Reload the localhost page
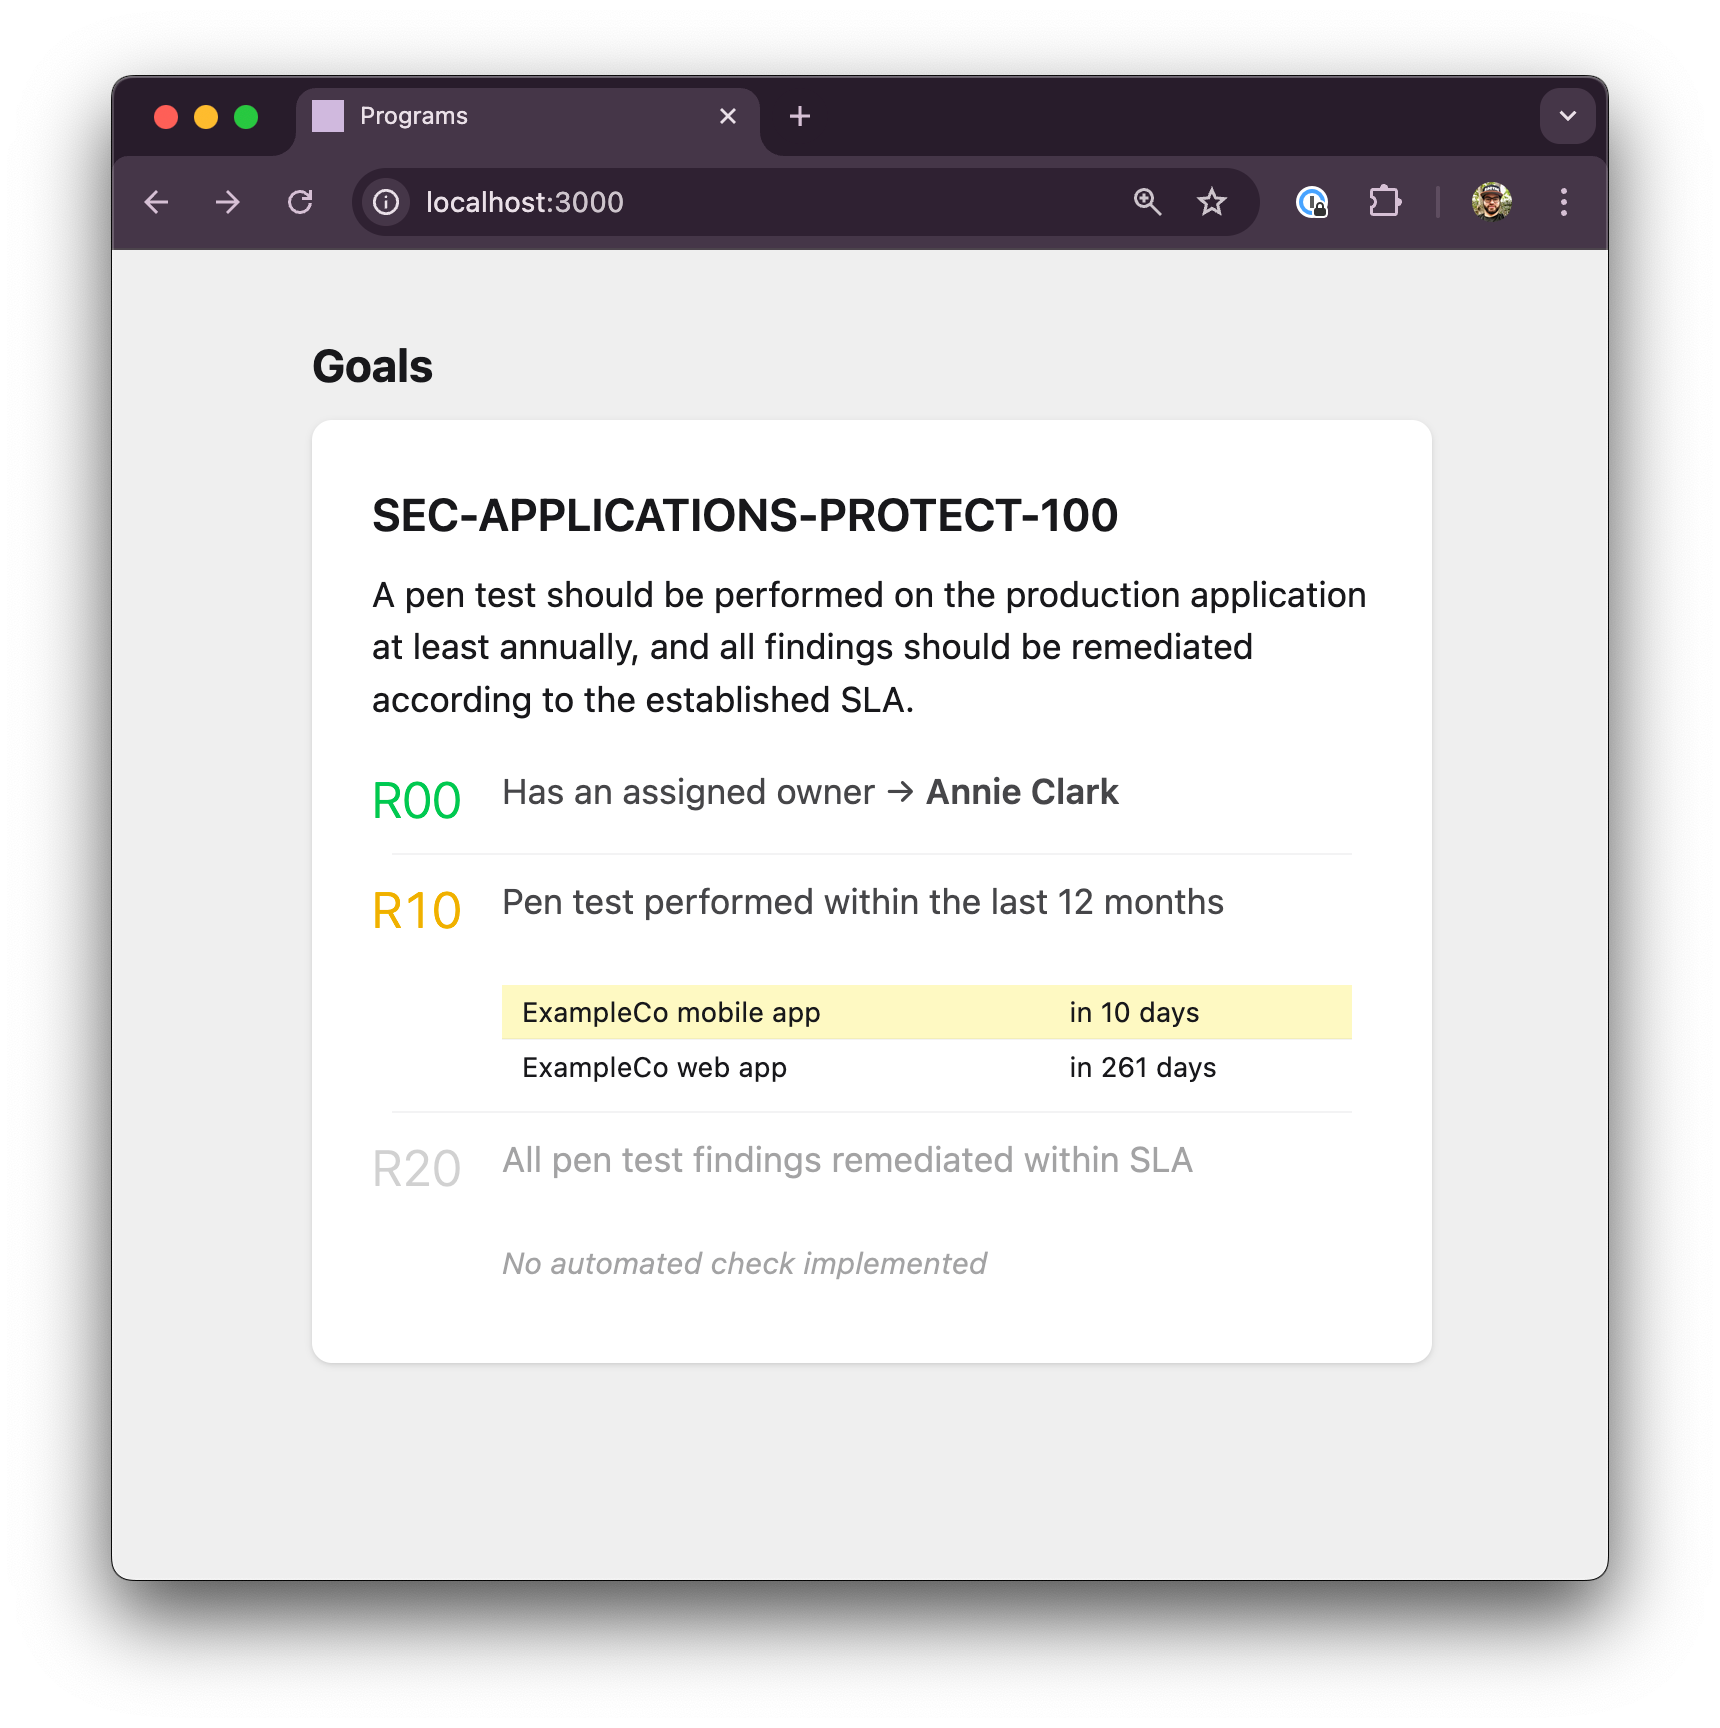1720x1728 pixels. click(300, 203)
